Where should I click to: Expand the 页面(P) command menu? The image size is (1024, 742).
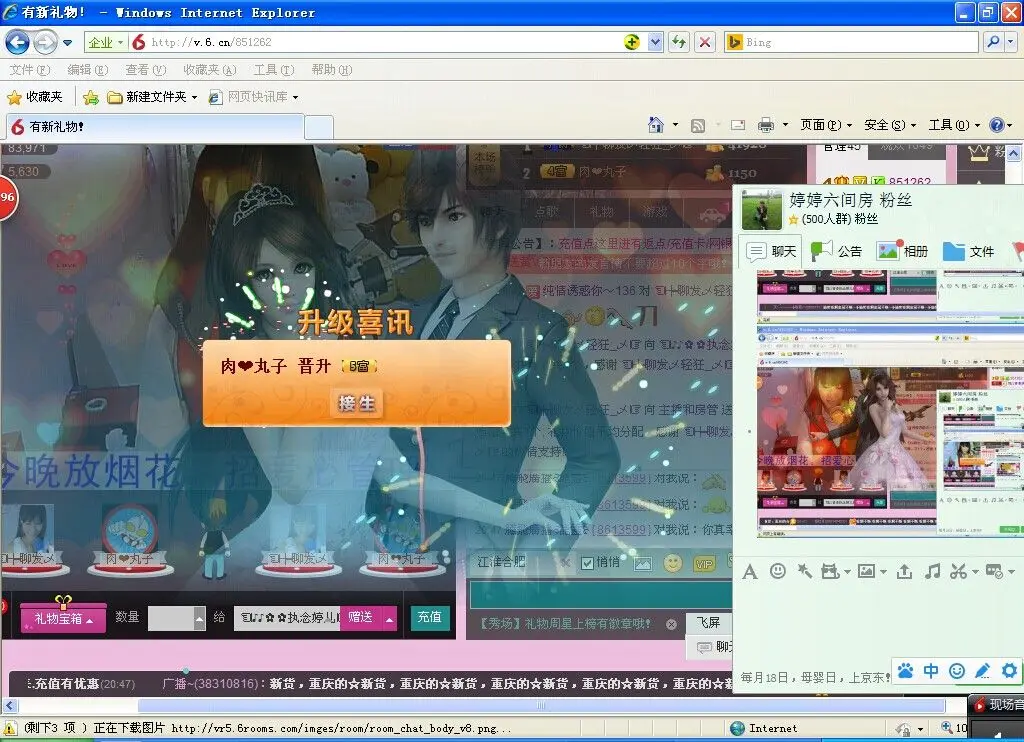(x=826, y=125)
